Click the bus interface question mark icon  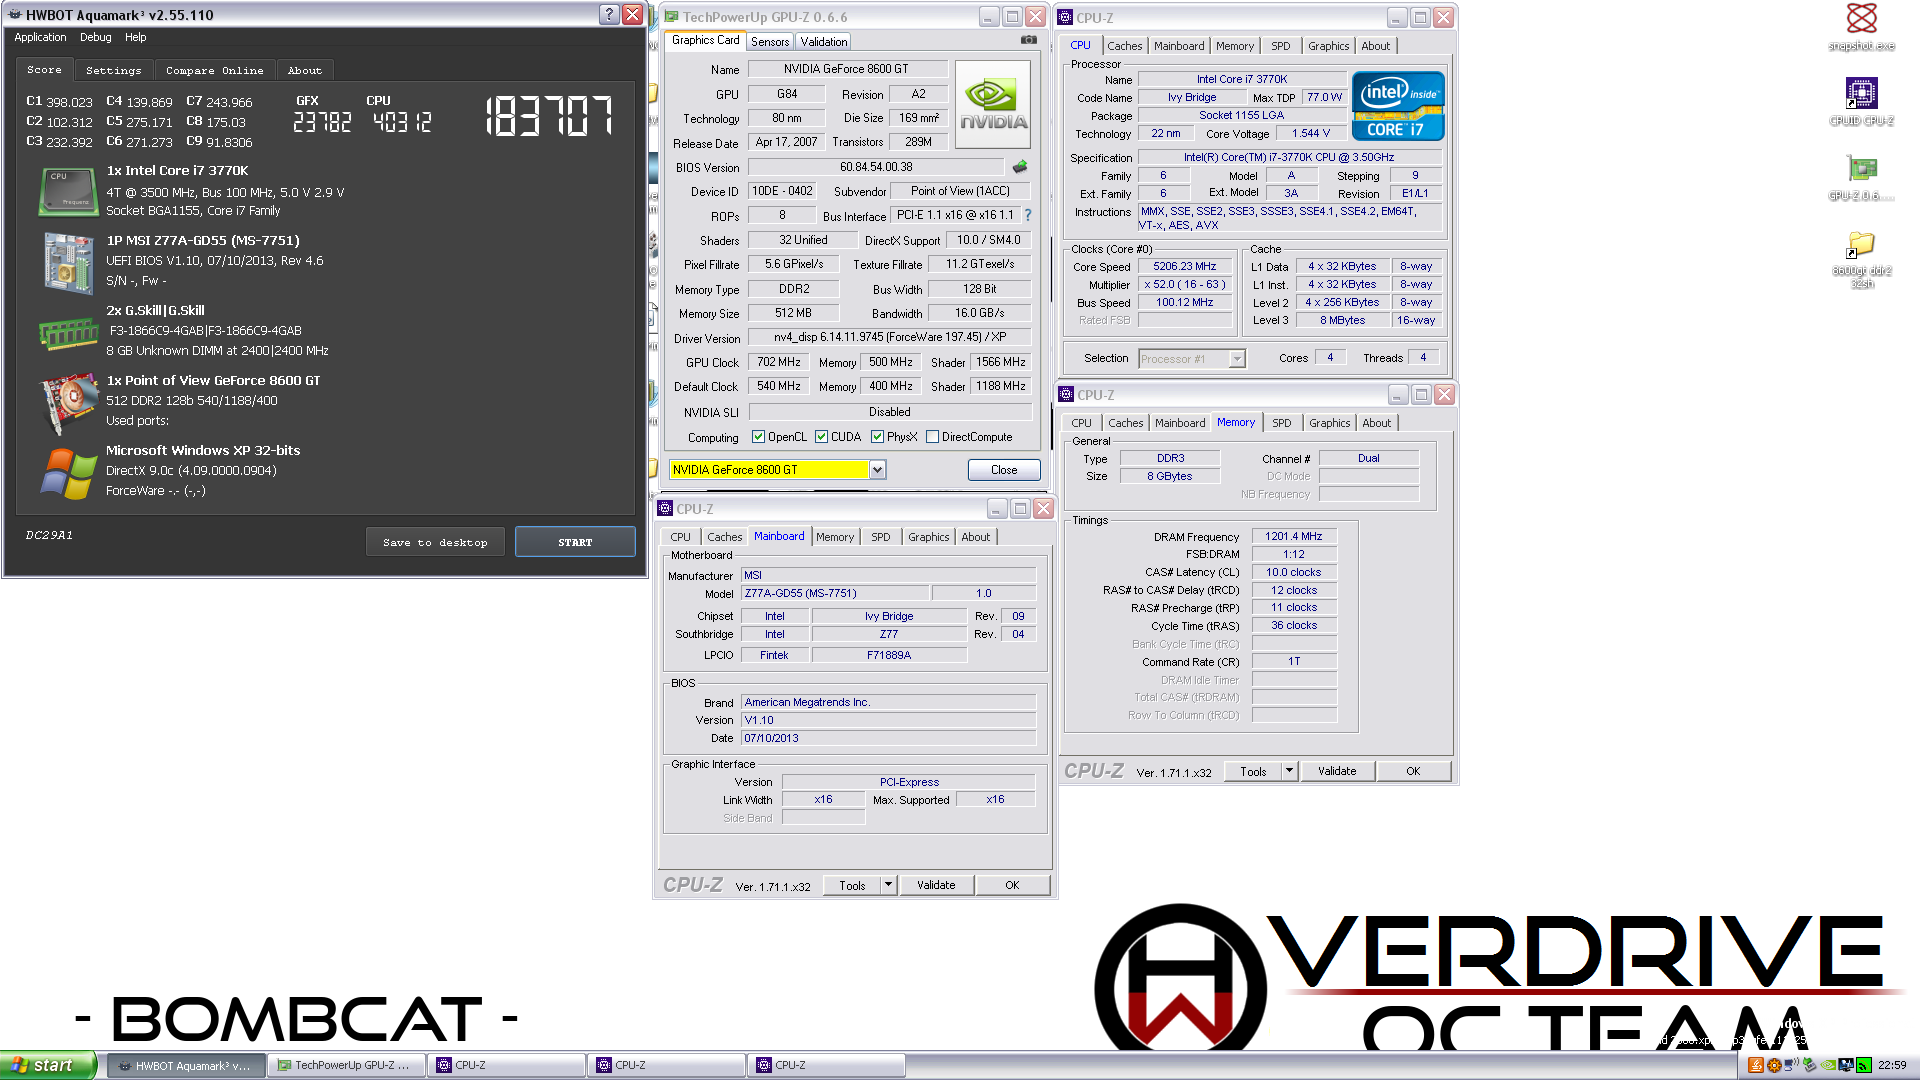click(x=1027, y=215)
